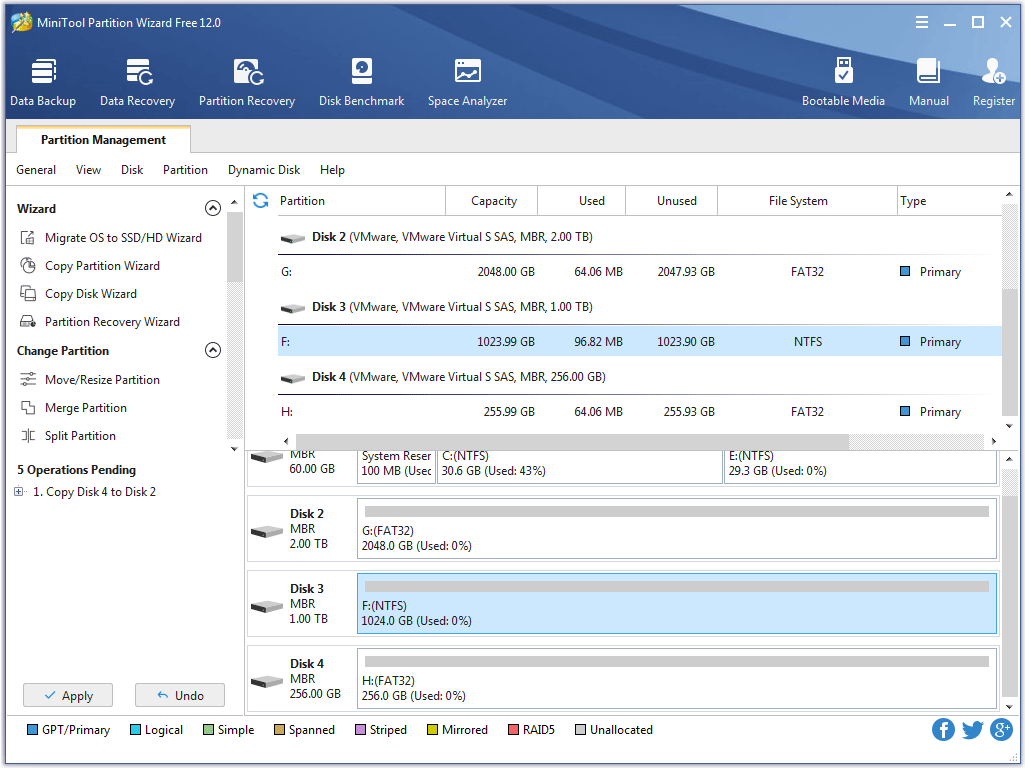
Task: Select Migrate OS to SSD/HD Wizard
Action: (x=122, y=238)
